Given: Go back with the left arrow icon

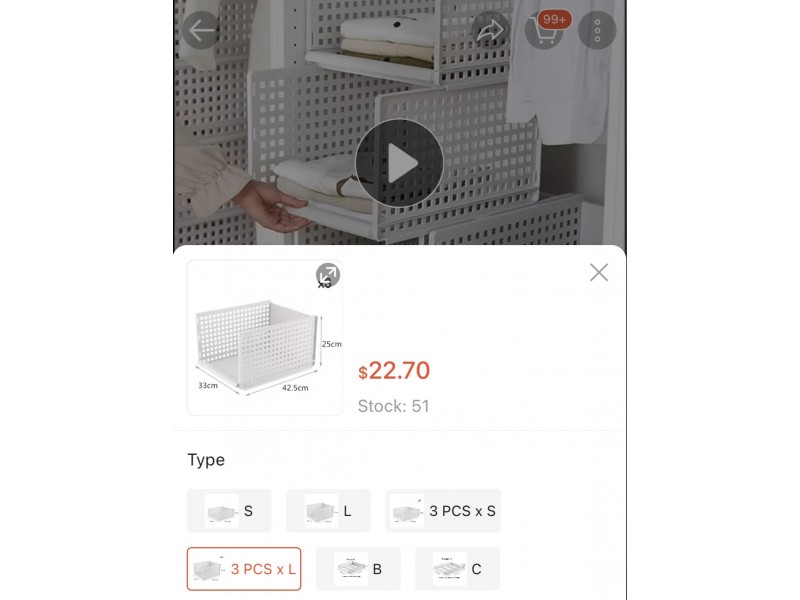Looking at the screenshot, I should click(x=201, y=30).
